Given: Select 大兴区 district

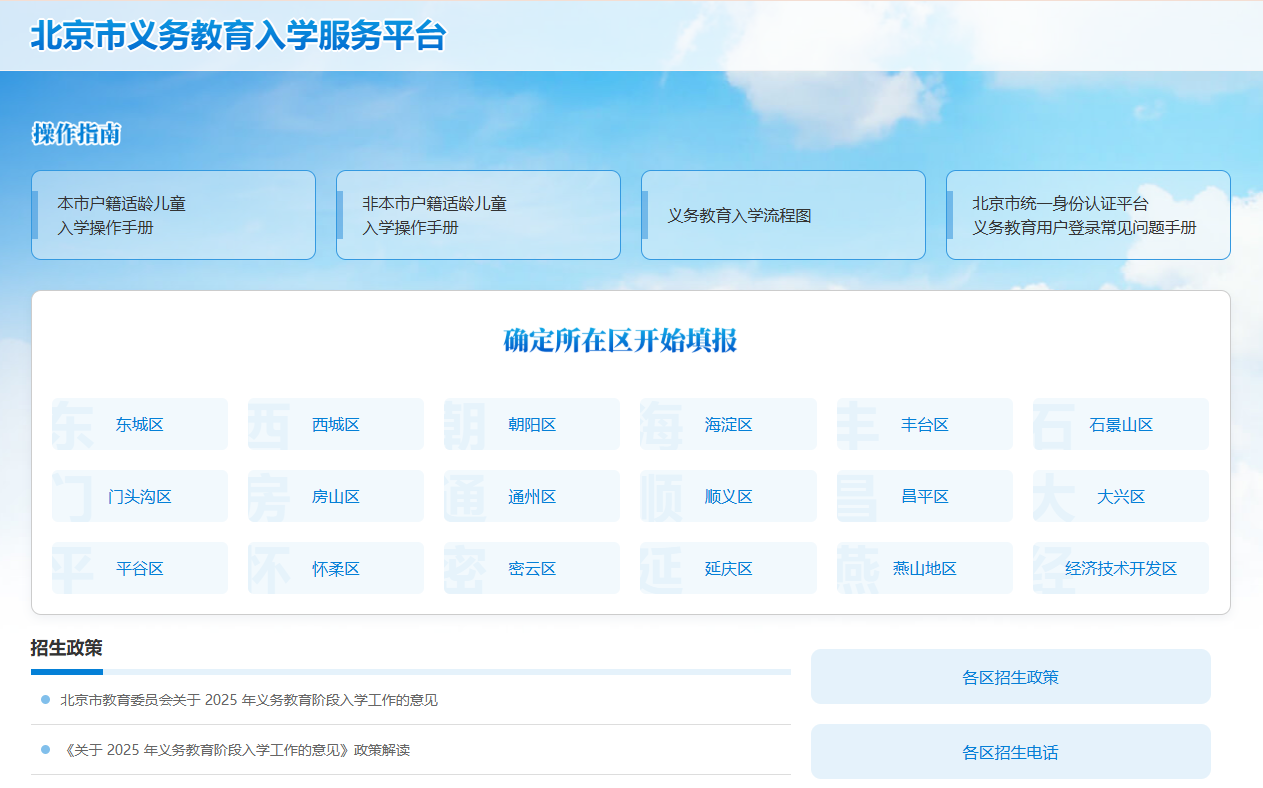Looking at the screenshot, I should [x=1121, y=497].
